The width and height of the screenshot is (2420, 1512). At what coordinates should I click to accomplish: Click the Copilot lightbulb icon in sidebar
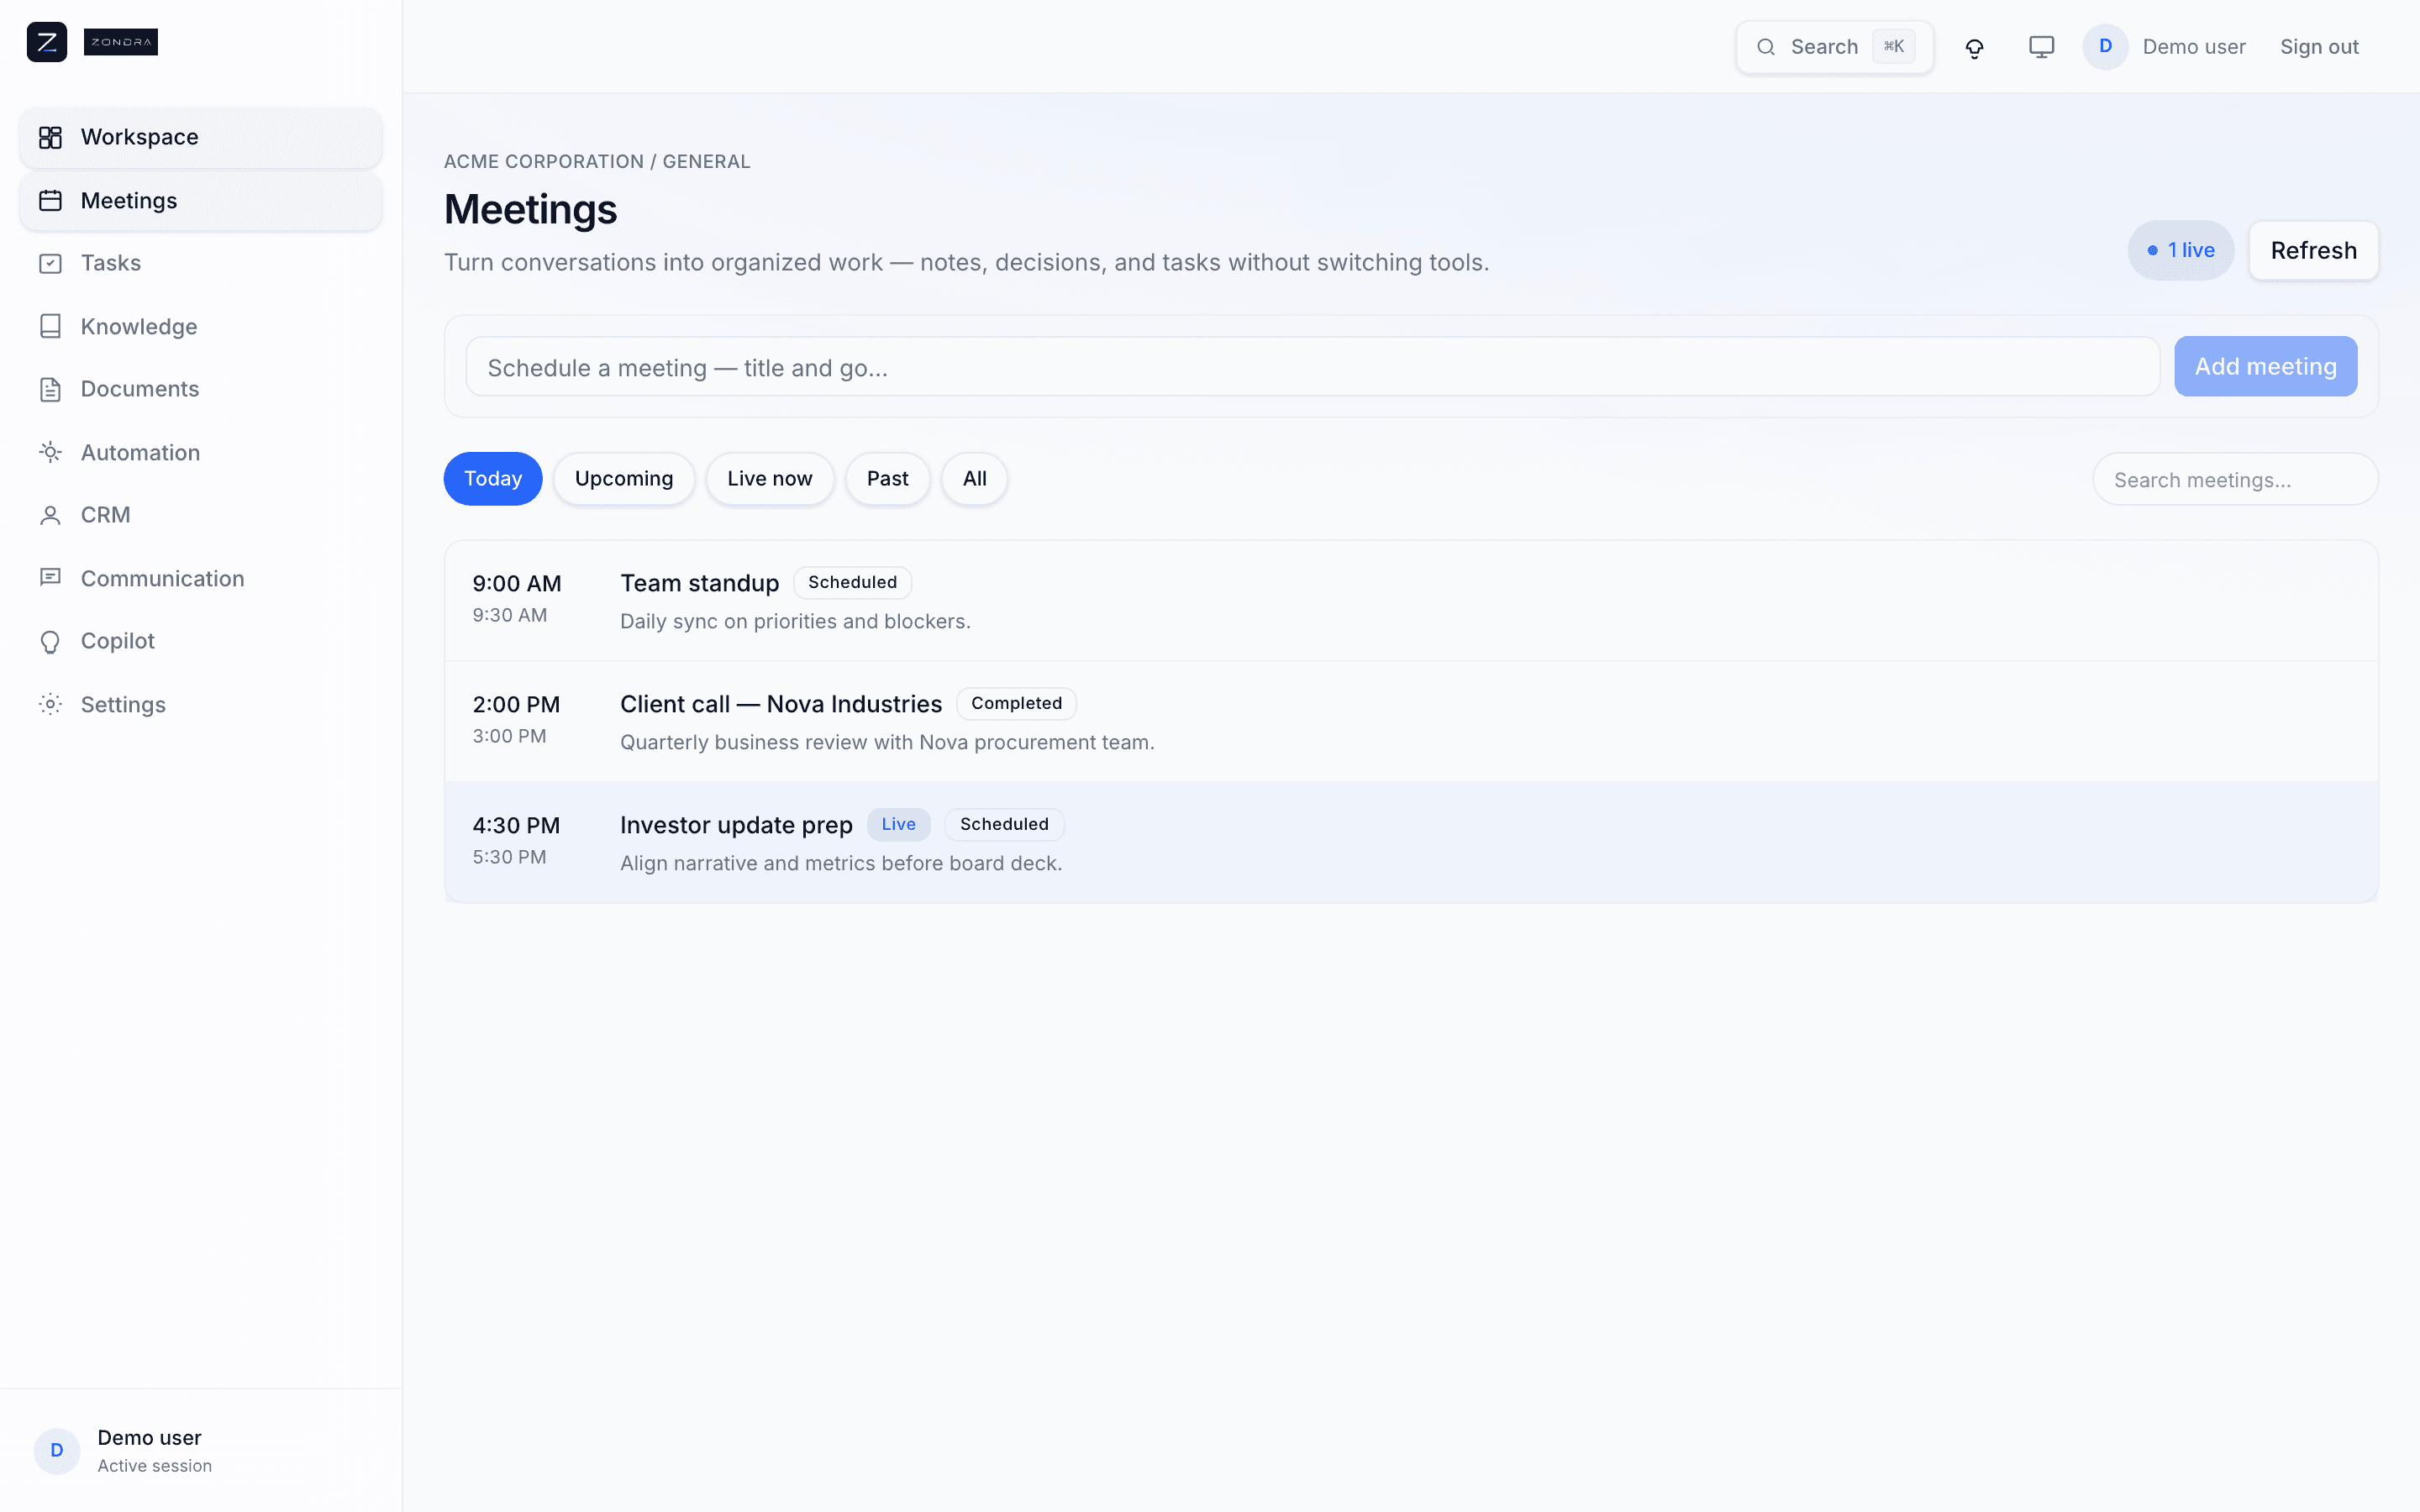click(50, 641)
